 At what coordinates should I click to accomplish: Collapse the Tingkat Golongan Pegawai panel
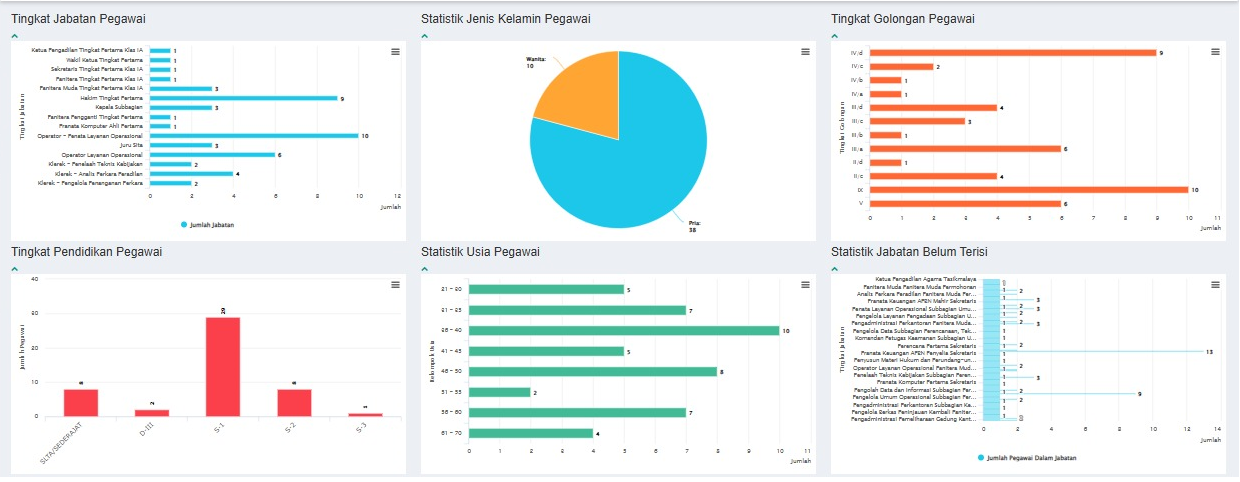pyautogui.click(x=835, y=35)
